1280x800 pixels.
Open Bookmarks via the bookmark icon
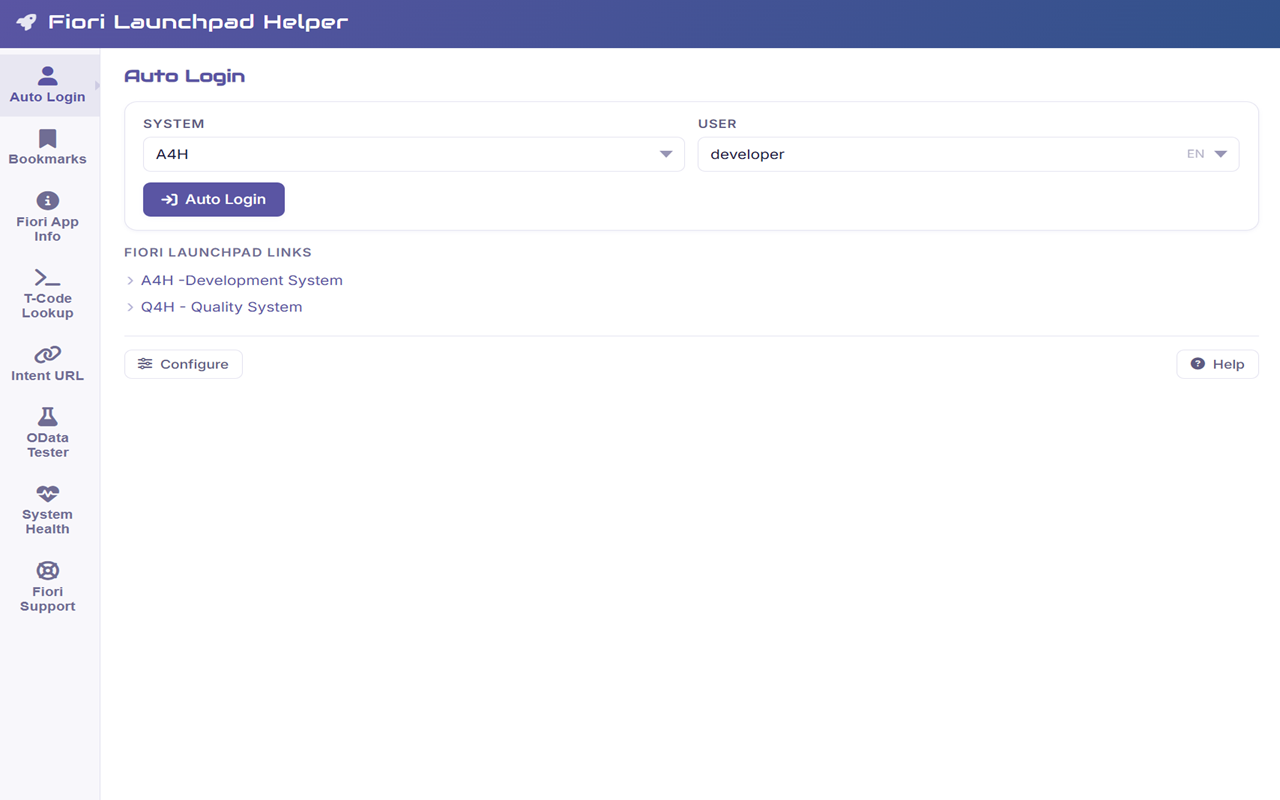(48, 139)
